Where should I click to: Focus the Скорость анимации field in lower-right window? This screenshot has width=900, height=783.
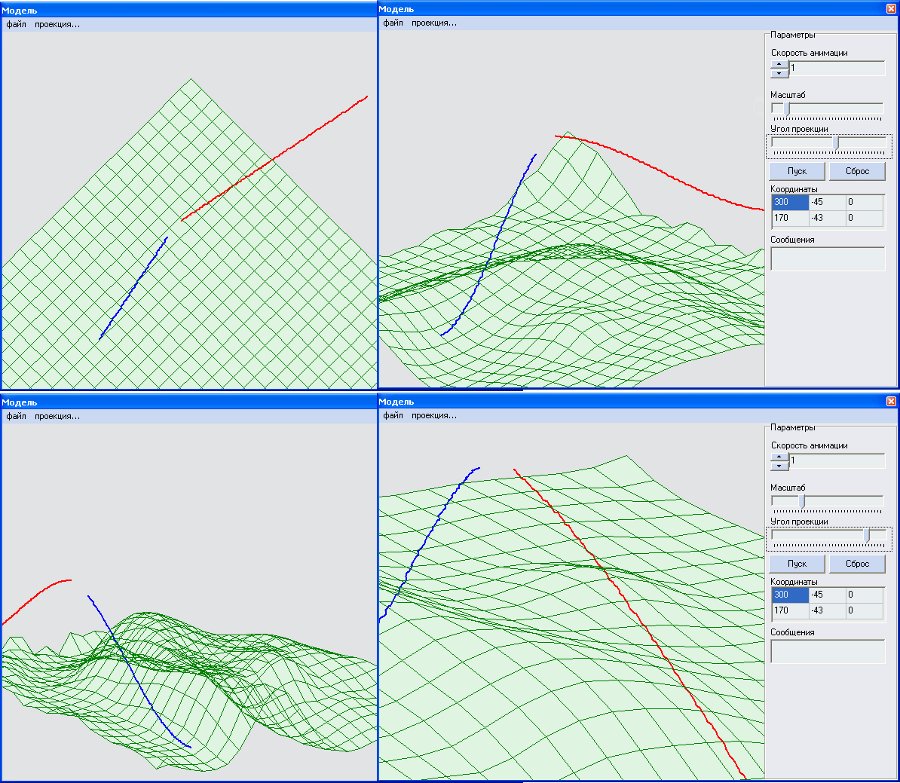pyautogui.click(x=837, y=461)
